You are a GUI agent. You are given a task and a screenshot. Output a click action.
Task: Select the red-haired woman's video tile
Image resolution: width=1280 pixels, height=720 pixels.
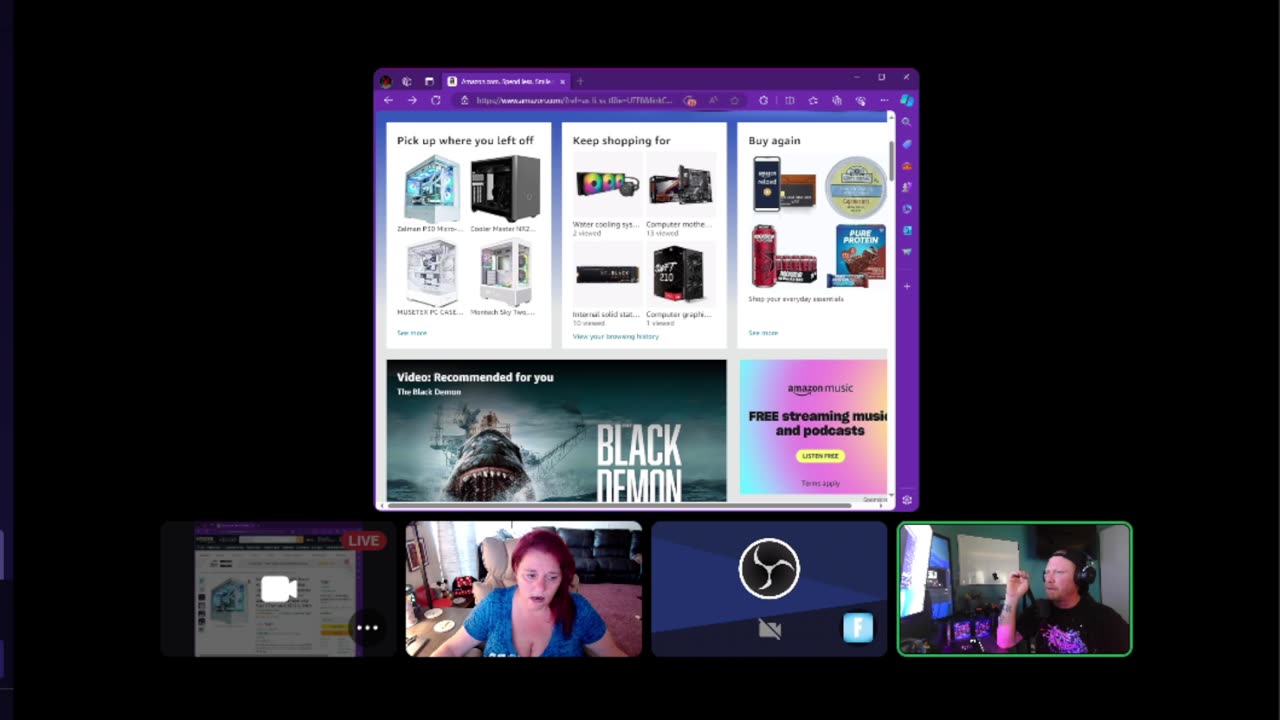tap(524, 589)
